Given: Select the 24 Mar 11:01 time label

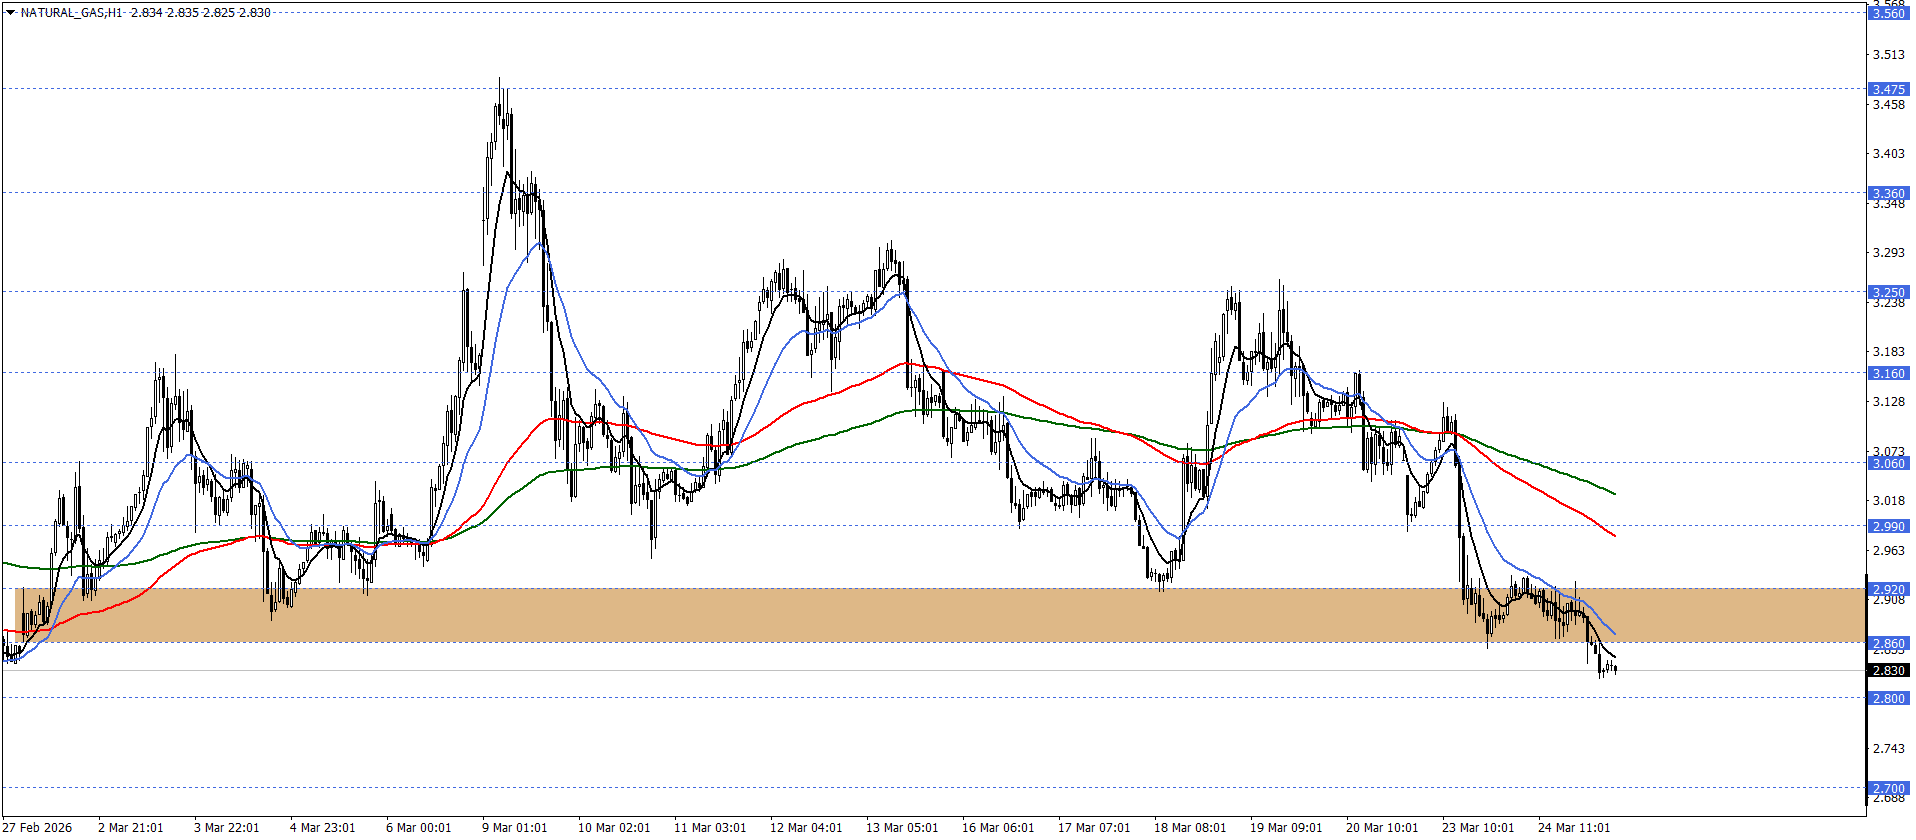Looking at the screenshot, I should point(1574,827).
